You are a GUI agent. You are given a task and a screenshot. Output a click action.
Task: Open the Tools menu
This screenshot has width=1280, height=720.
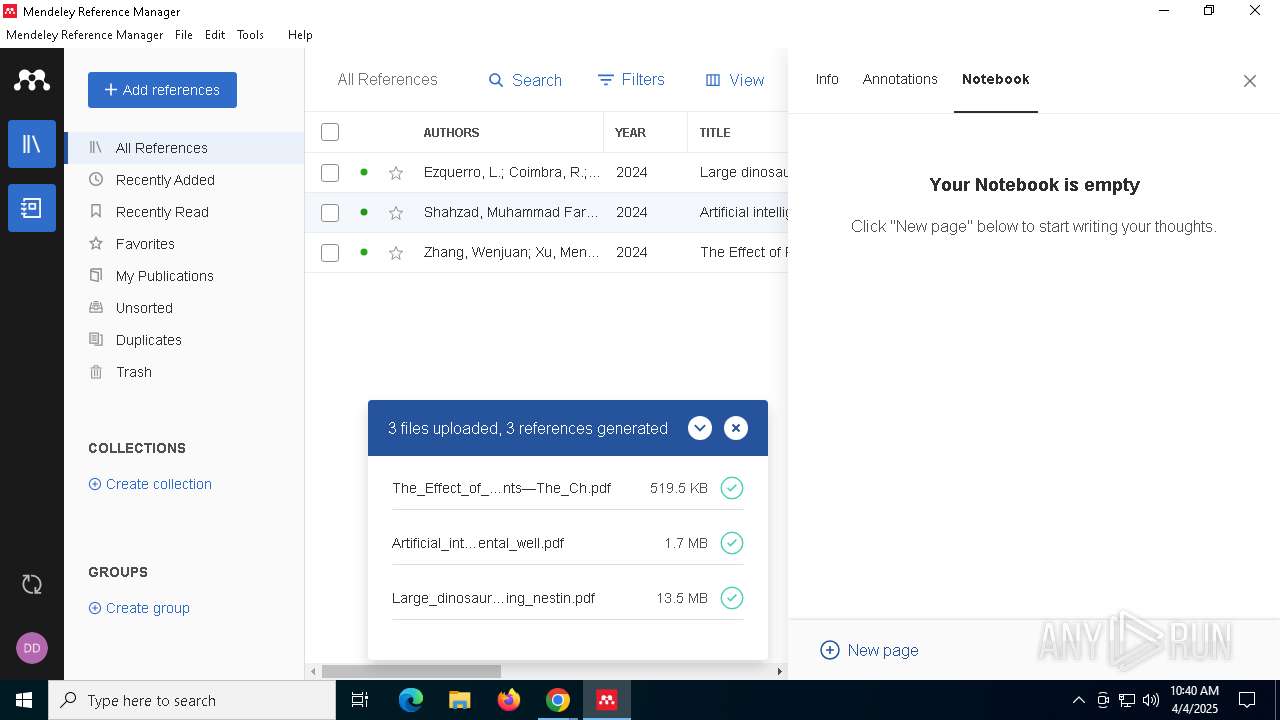[x=251, y=34]
